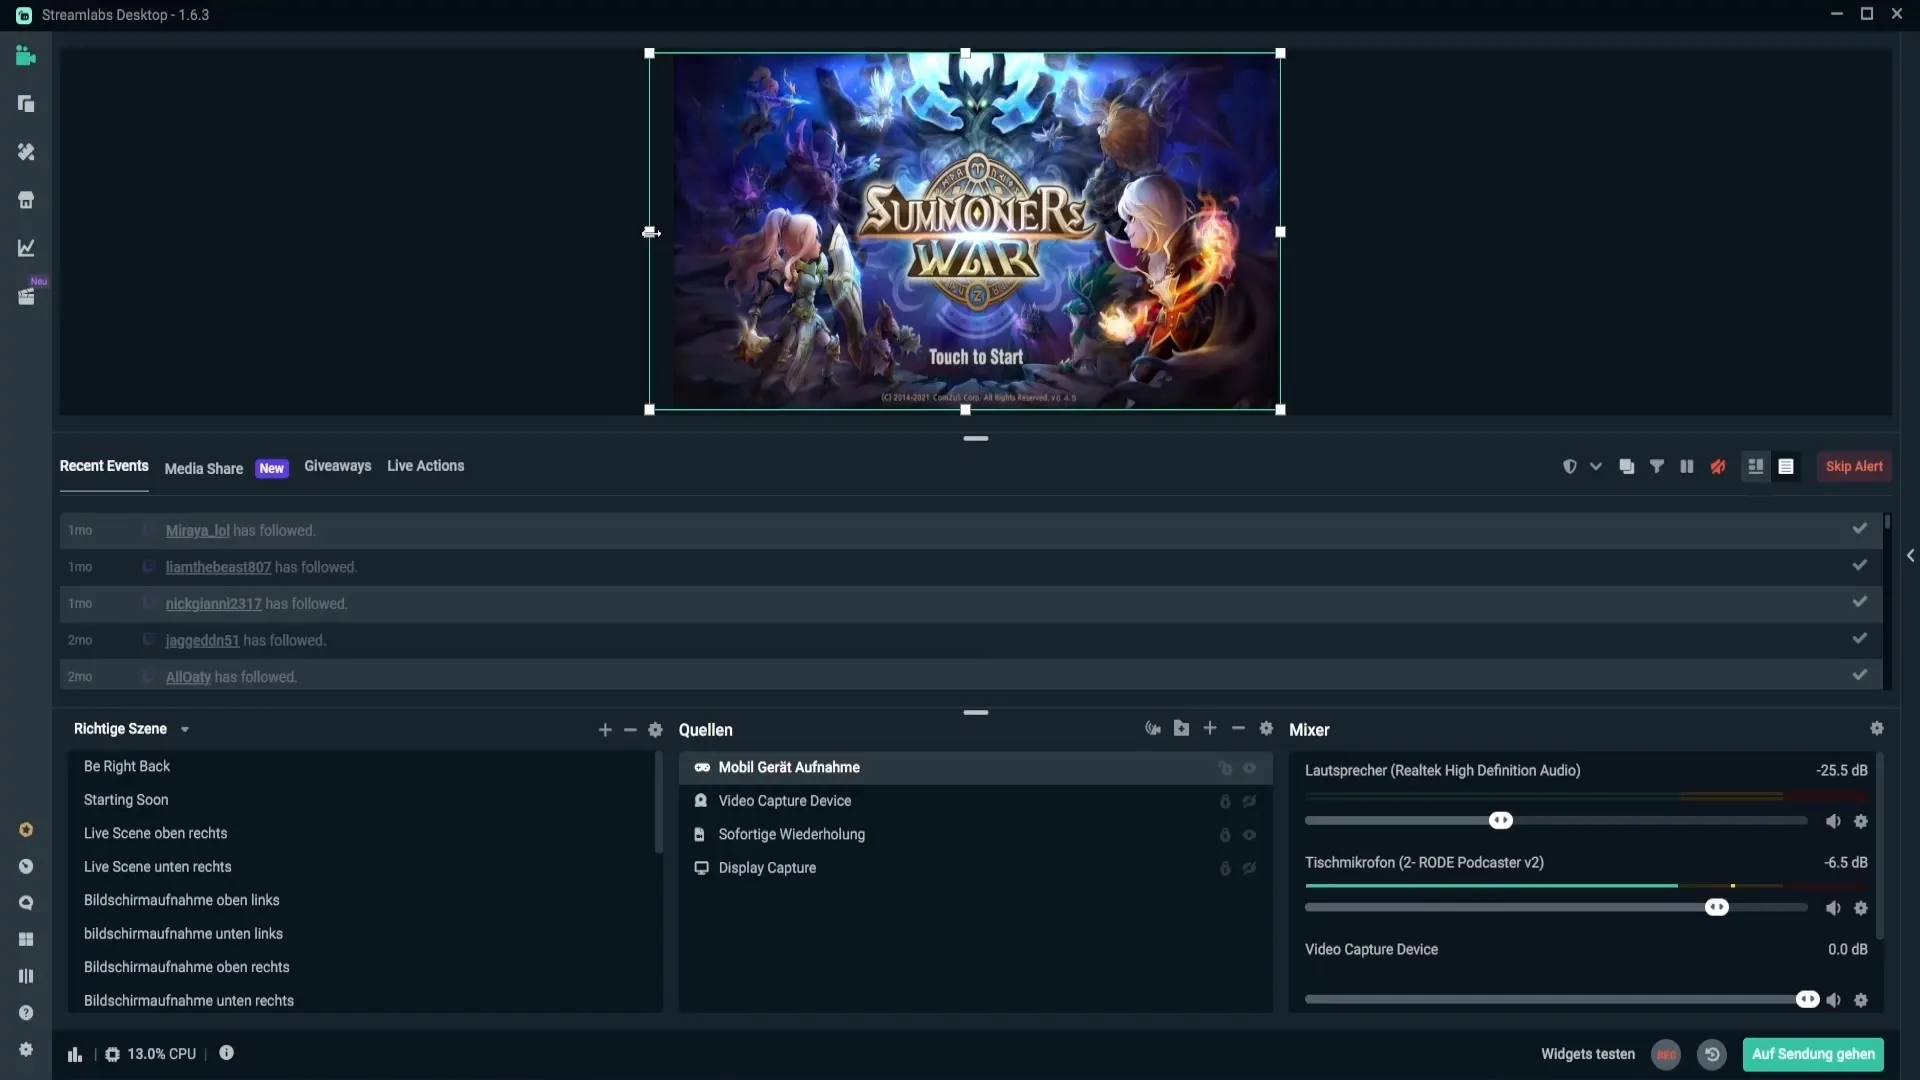The width and height of the screenshot is (1920, 1080).
Task: Toggle visibility of Mobil Gerät Aufnahme
Action: 1249,768
